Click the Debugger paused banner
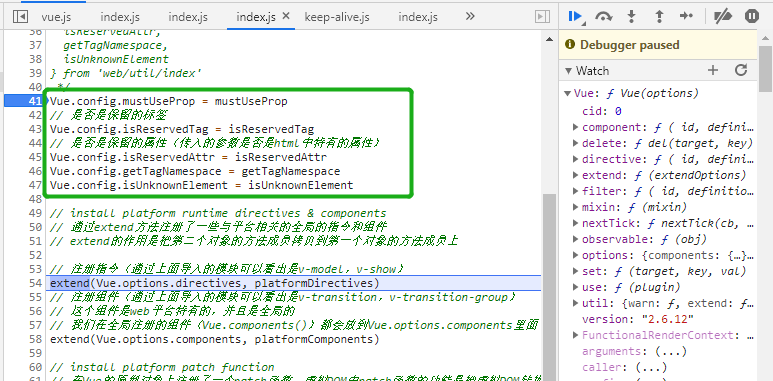773x381 pixels. pyautogui.click(x=658, y=45)
